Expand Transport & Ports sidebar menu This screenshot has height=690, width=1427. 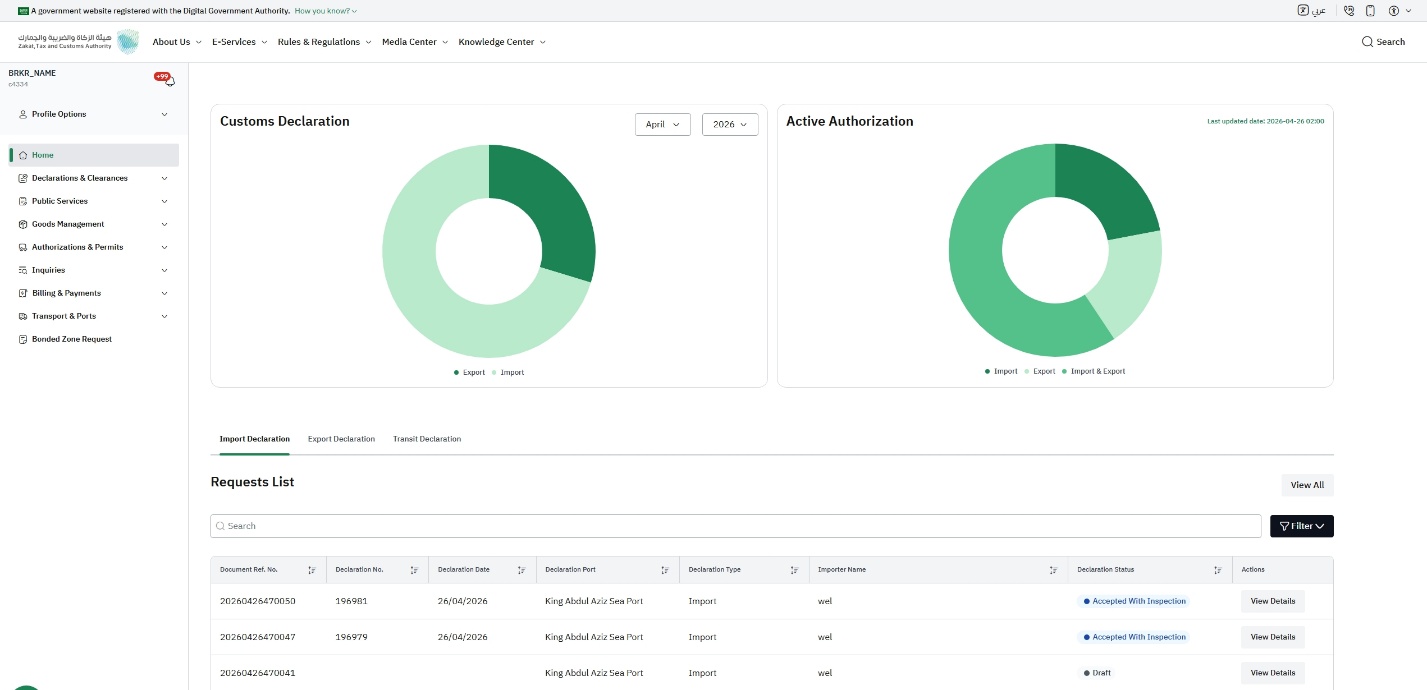point(94,316)
